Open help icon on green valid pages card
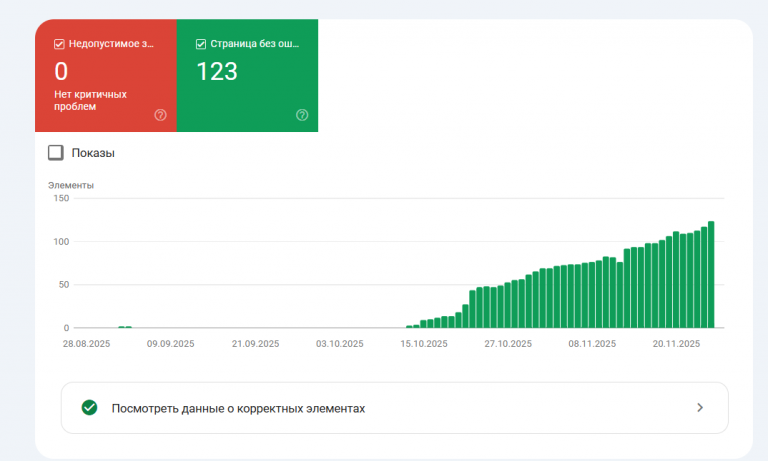 [302, 115]
